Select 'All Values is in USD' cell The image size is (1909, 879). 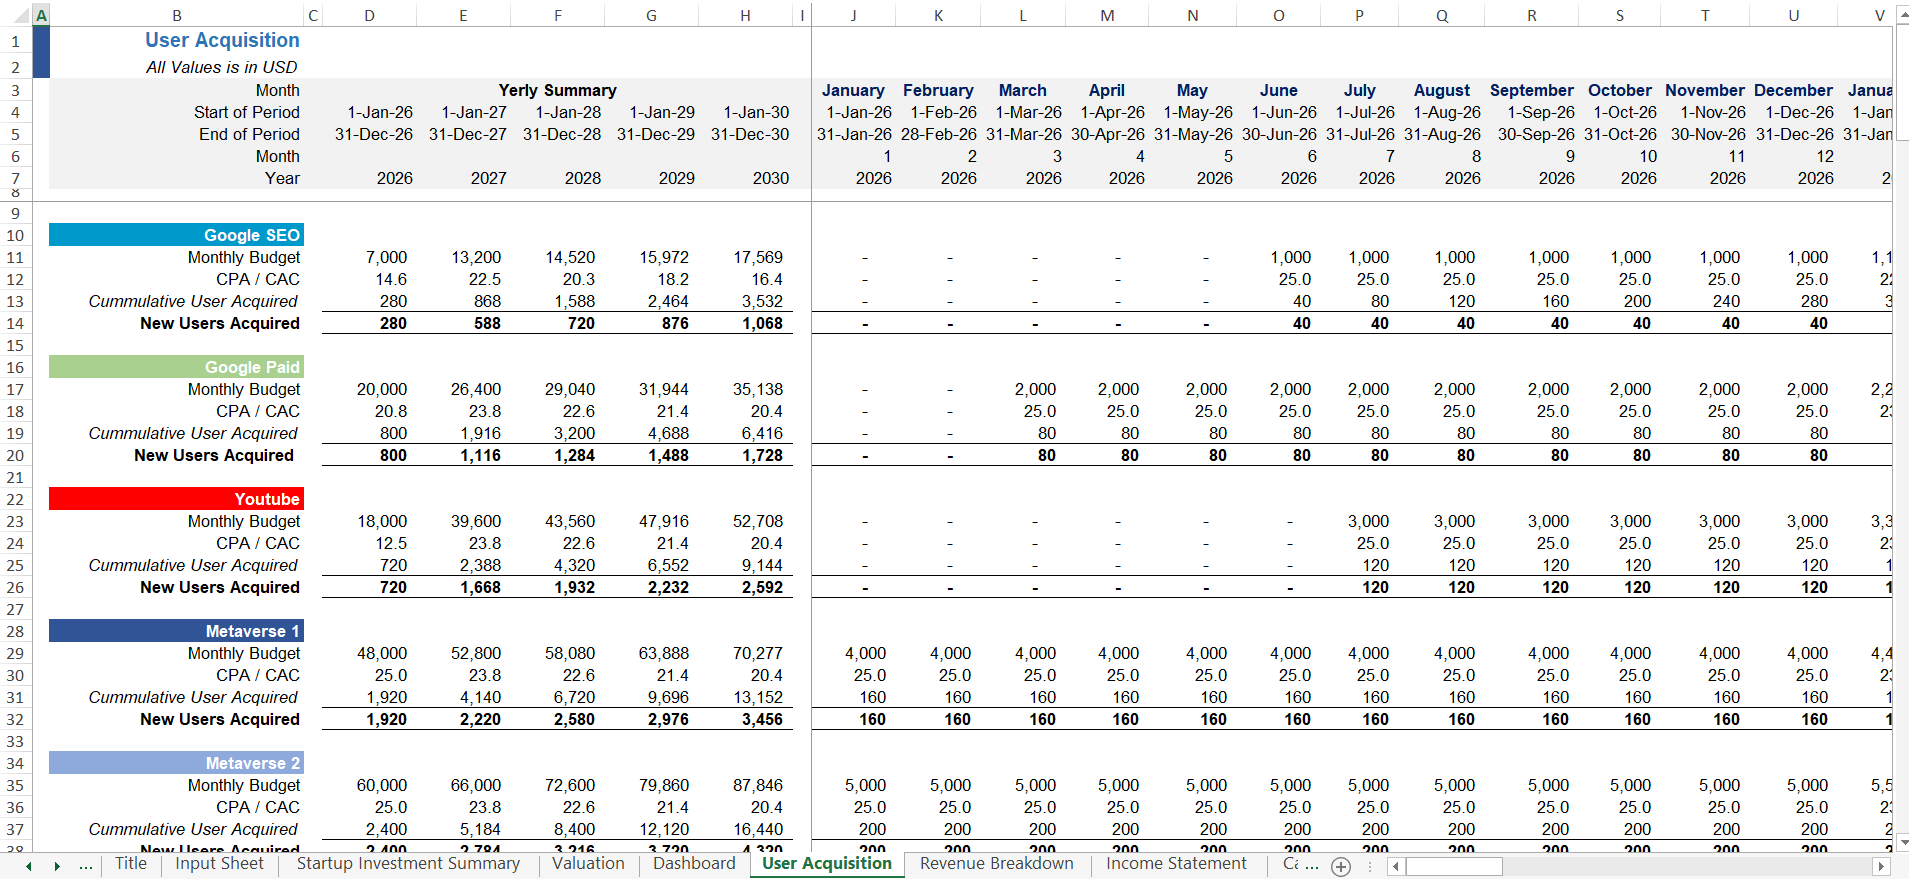click(222, 67)
